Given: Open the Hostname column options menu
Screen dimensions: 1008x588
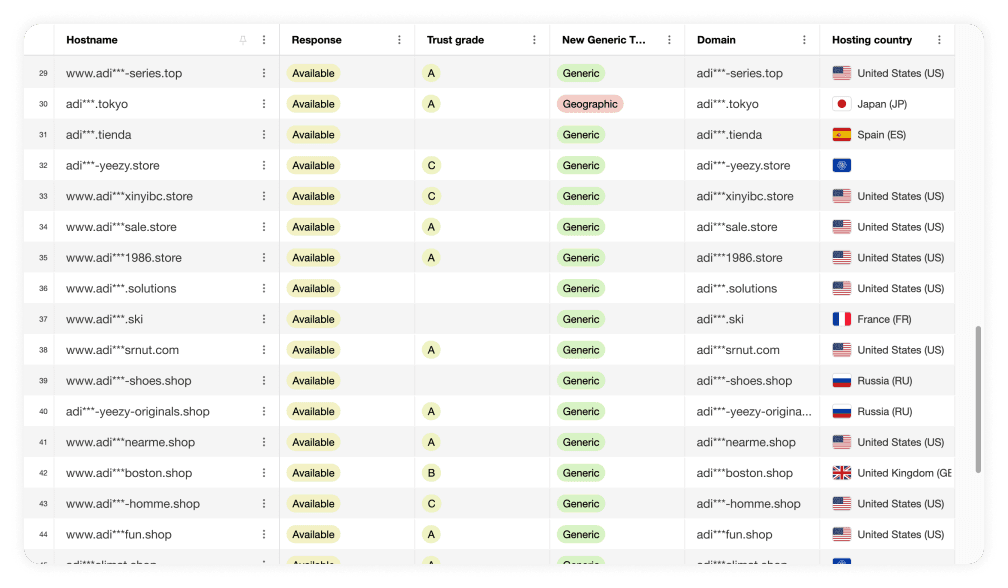Looking at the screenshot, I should [x=264, y=40].
